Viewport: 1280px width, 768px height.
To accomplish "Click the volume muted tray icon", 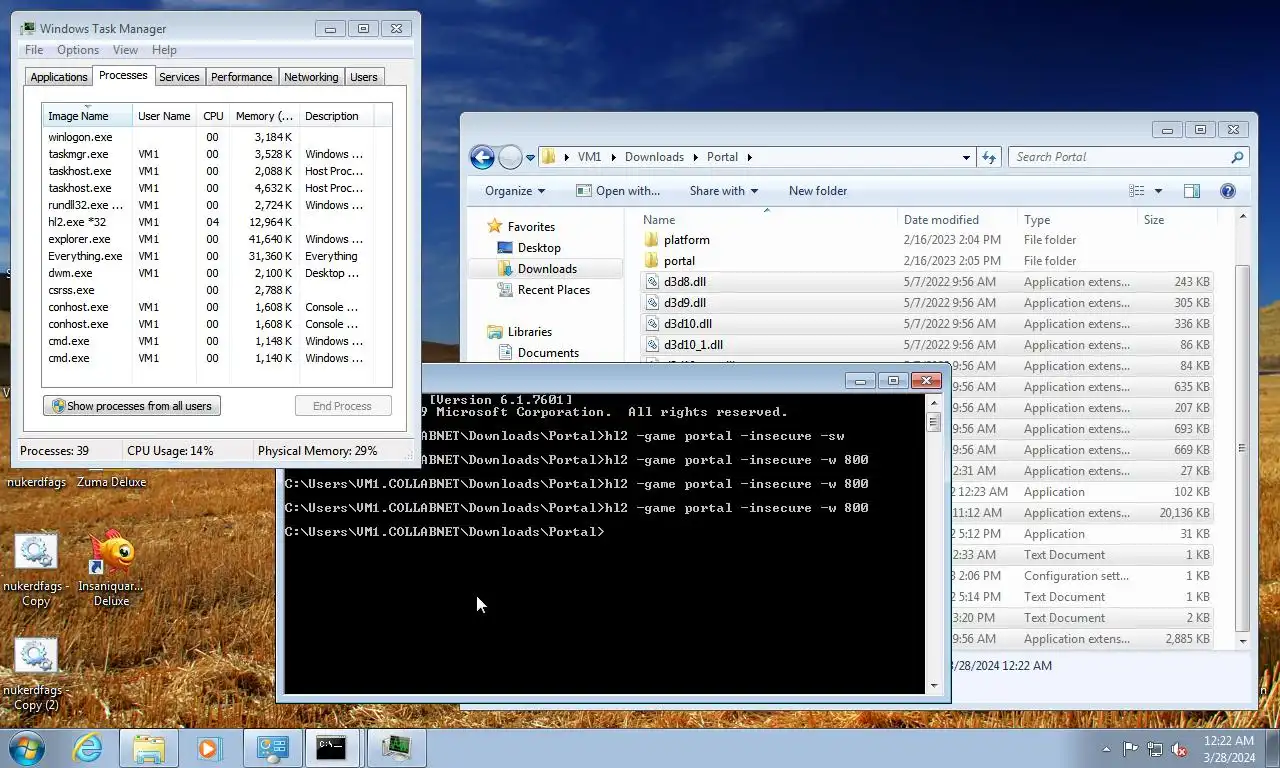I will pyautogui.click(x=1179, y=749).
